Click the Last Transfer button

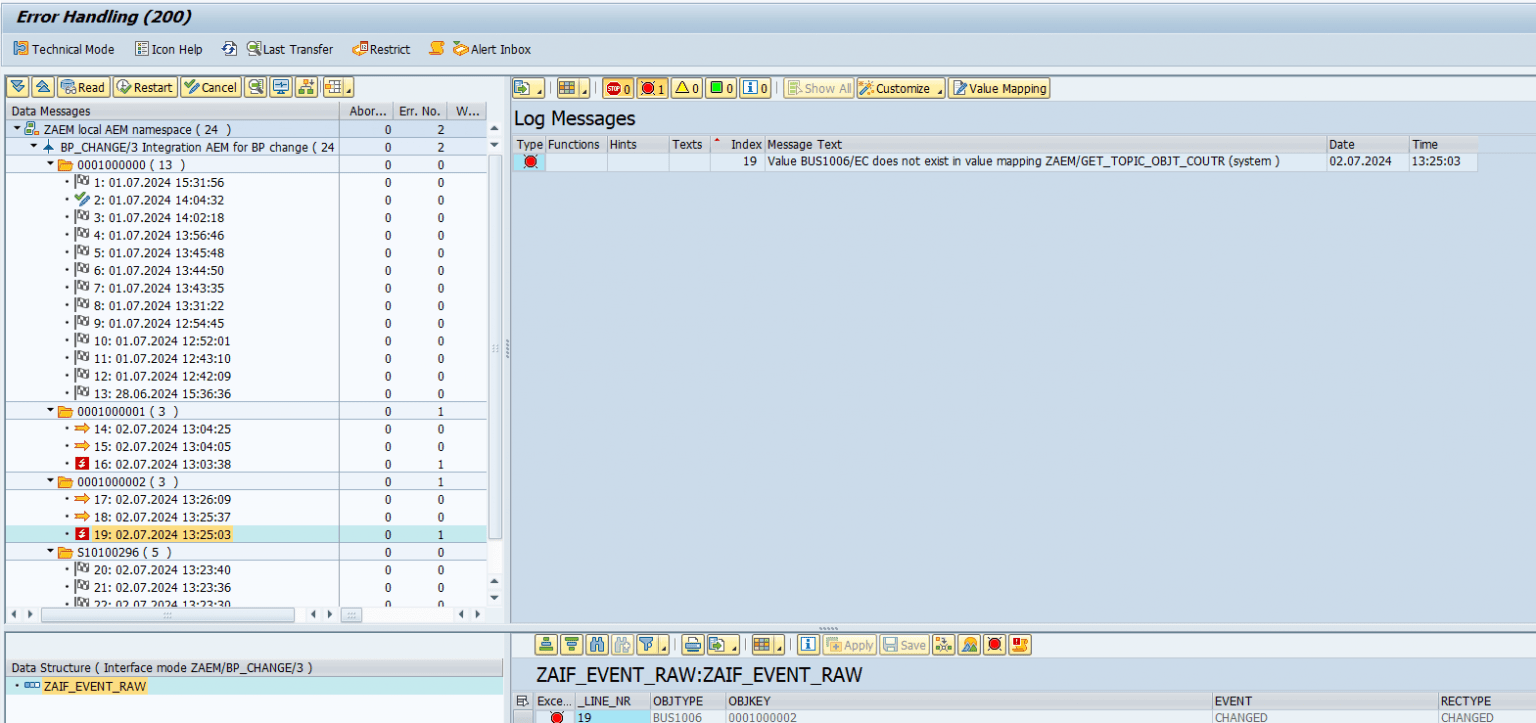tap(290, 48)
